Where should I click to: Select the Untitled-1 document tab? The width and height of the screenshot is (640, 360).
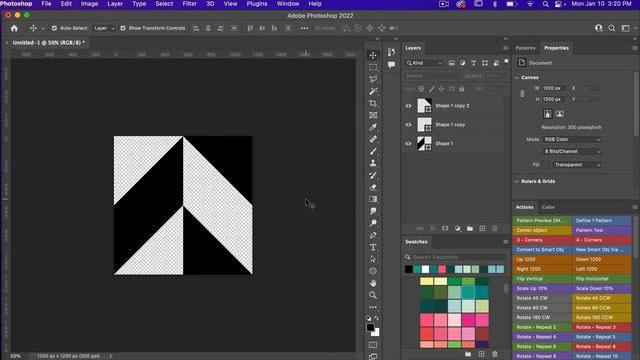tap(48, 42)
